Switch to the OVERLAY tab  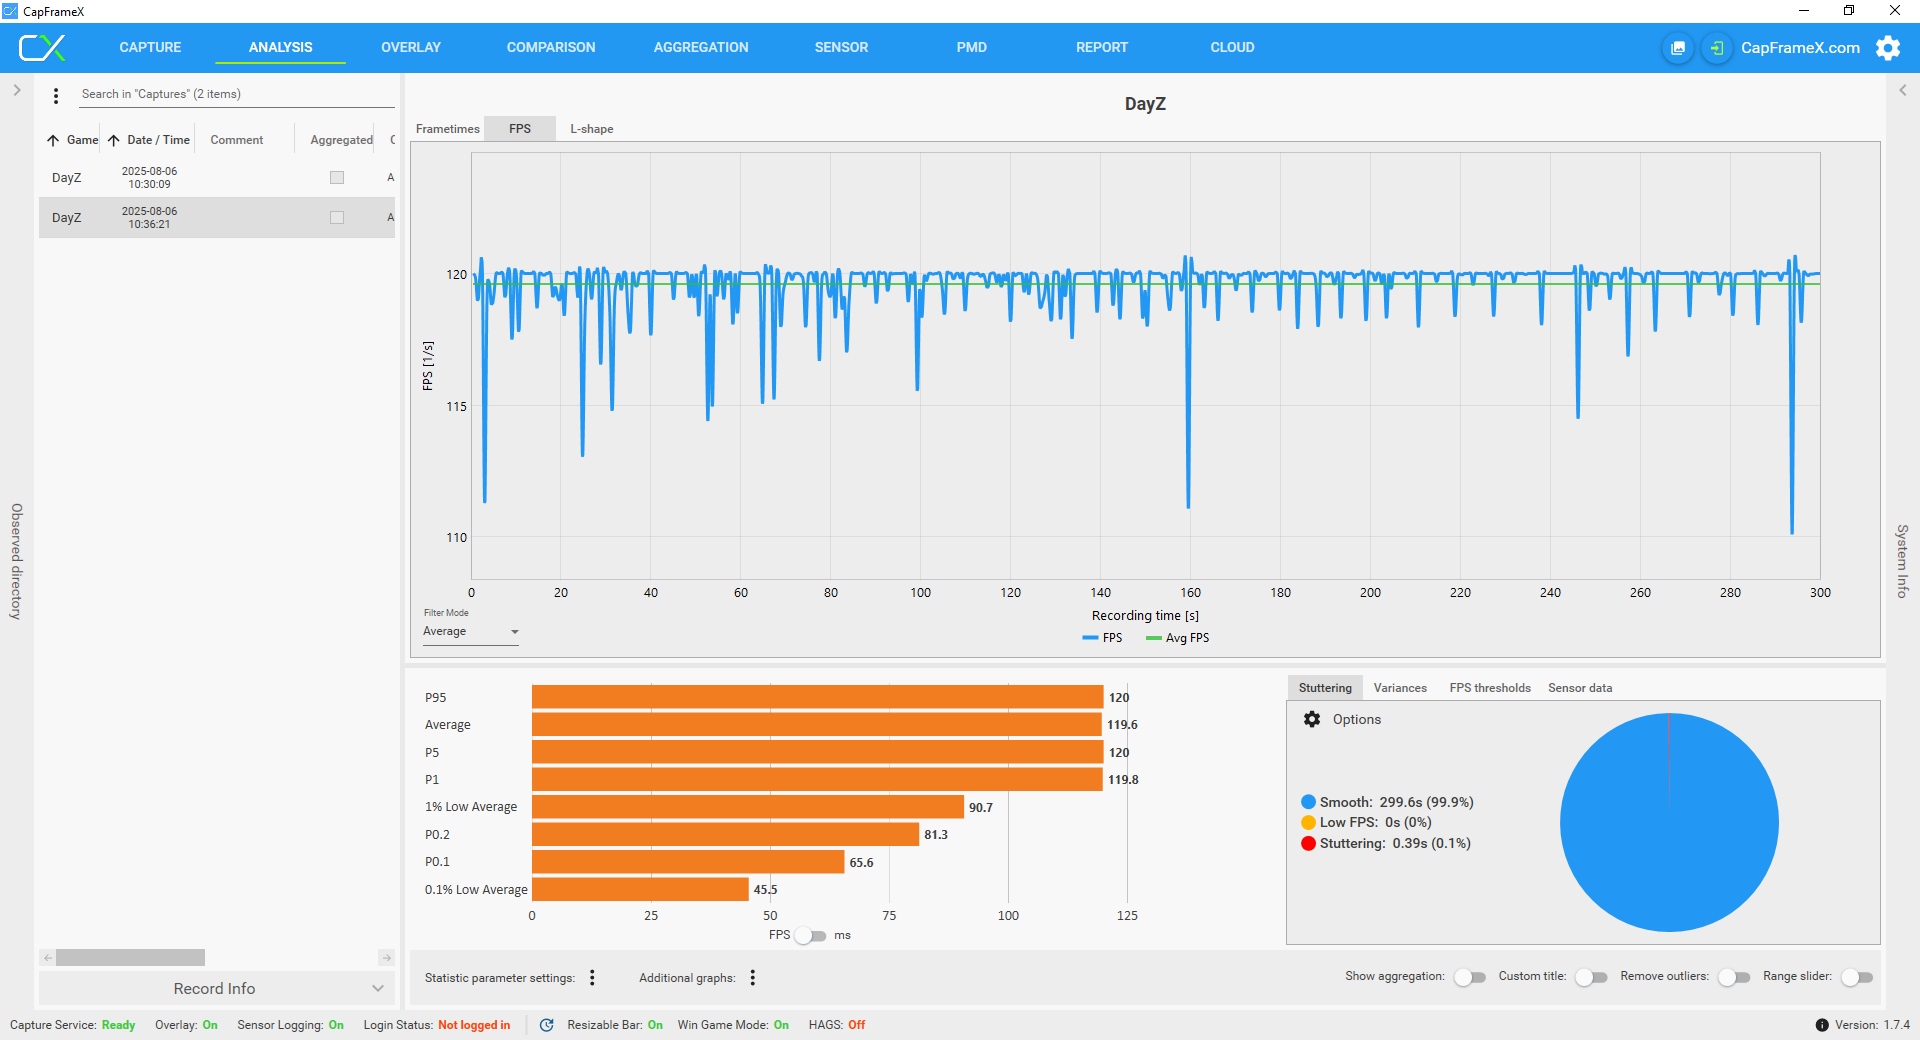(411, 47)
